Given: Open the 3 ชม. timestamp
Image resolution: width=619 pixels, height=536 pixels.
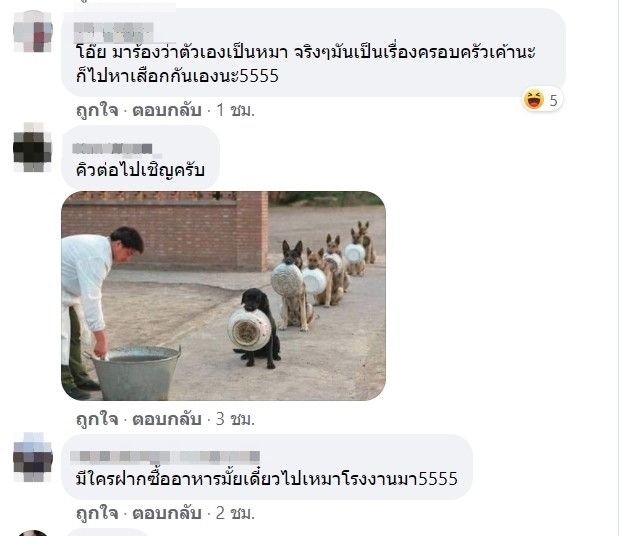Looking at the screenshot, I should [236, 419].
